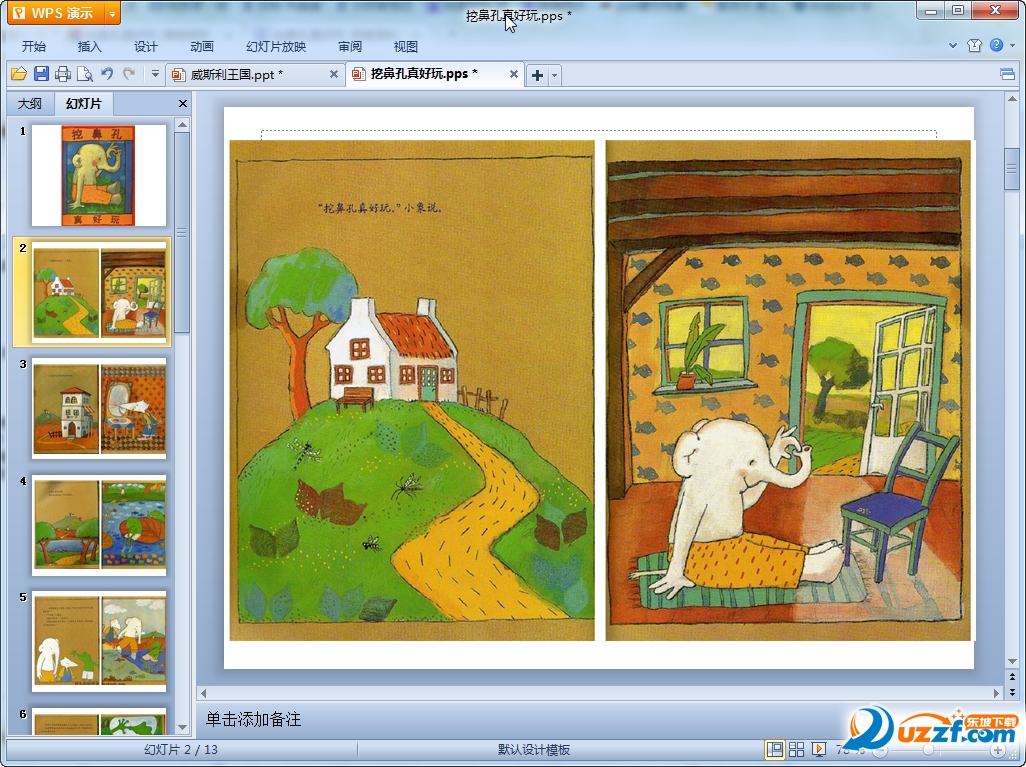The image size is (1026, 767).
Task: Close the slide thumbnail pane
Action: pos(183,103)
